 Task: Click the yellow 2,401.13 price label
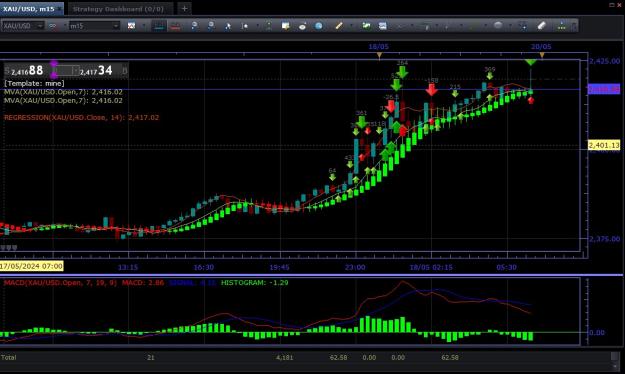[604, 145]
